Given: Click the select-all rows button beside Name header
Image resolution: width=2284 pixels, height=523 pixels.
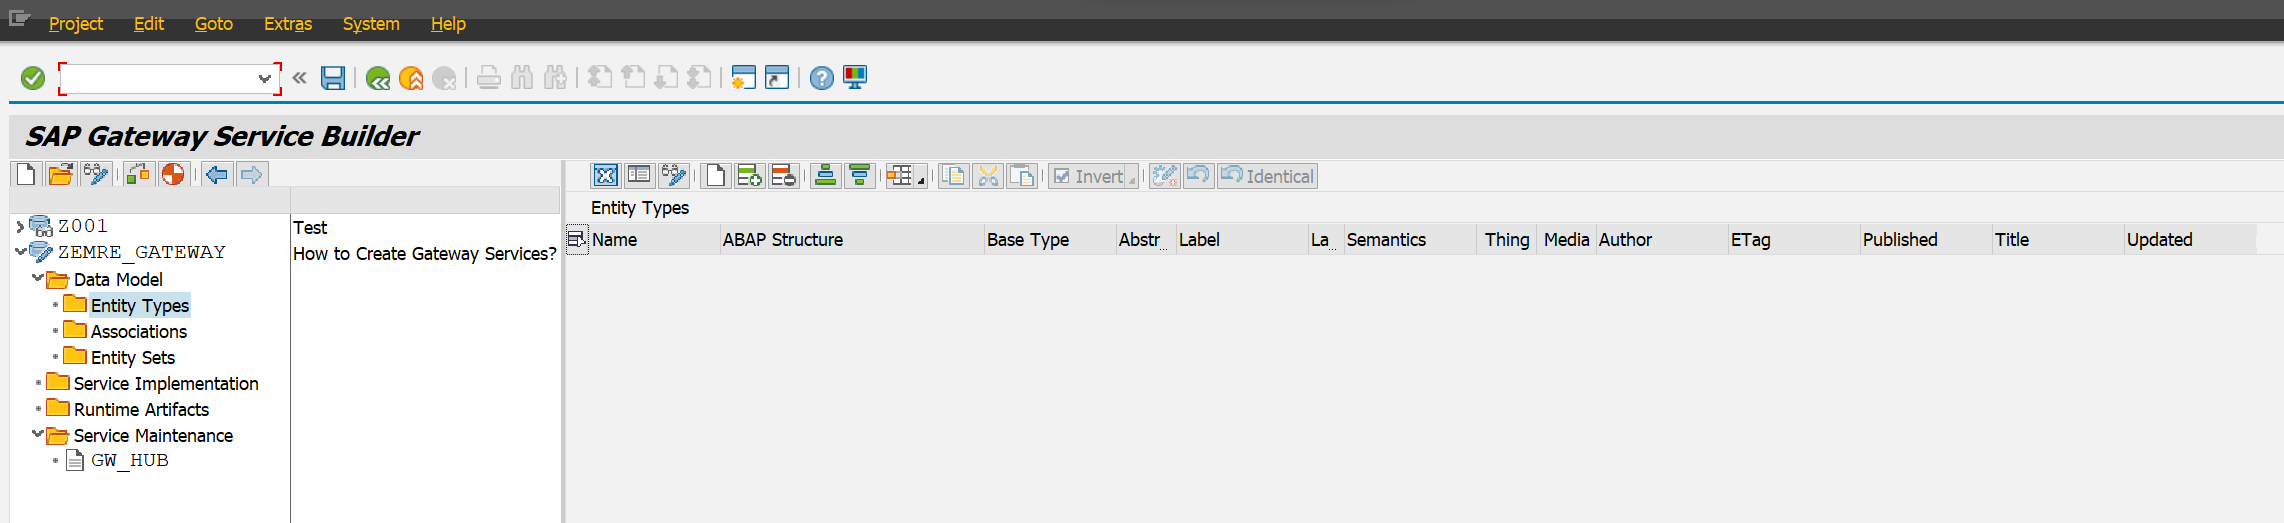Looking at the screenshot, I should [577, 240].
